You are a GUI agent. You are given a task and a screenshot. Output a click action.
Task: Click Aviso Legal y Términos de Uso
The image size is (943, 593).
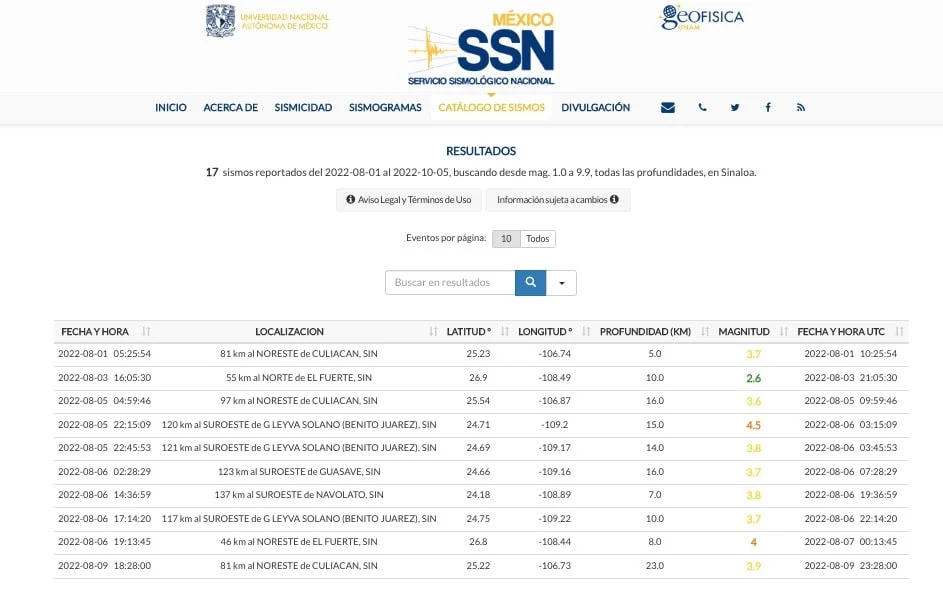tap(409, 200)
